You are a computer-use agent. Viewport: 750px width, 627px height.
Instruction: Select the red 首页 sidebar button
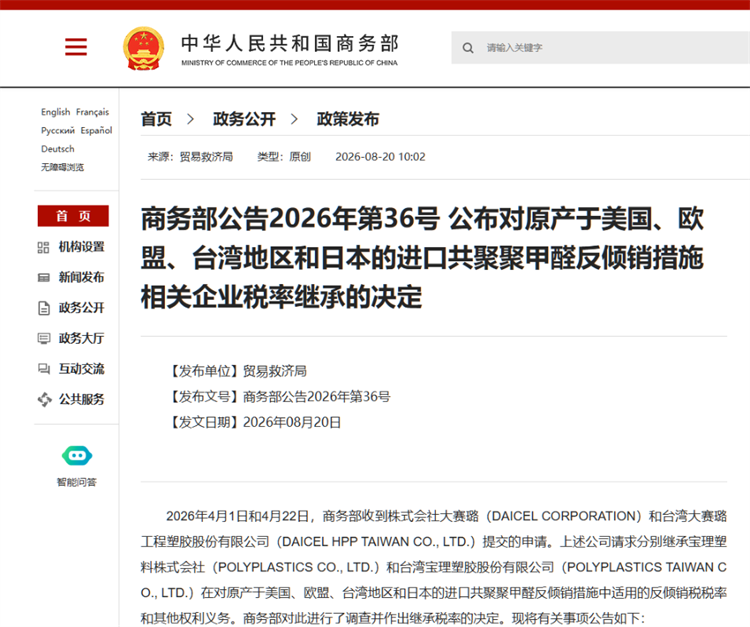tap(73, 216)
